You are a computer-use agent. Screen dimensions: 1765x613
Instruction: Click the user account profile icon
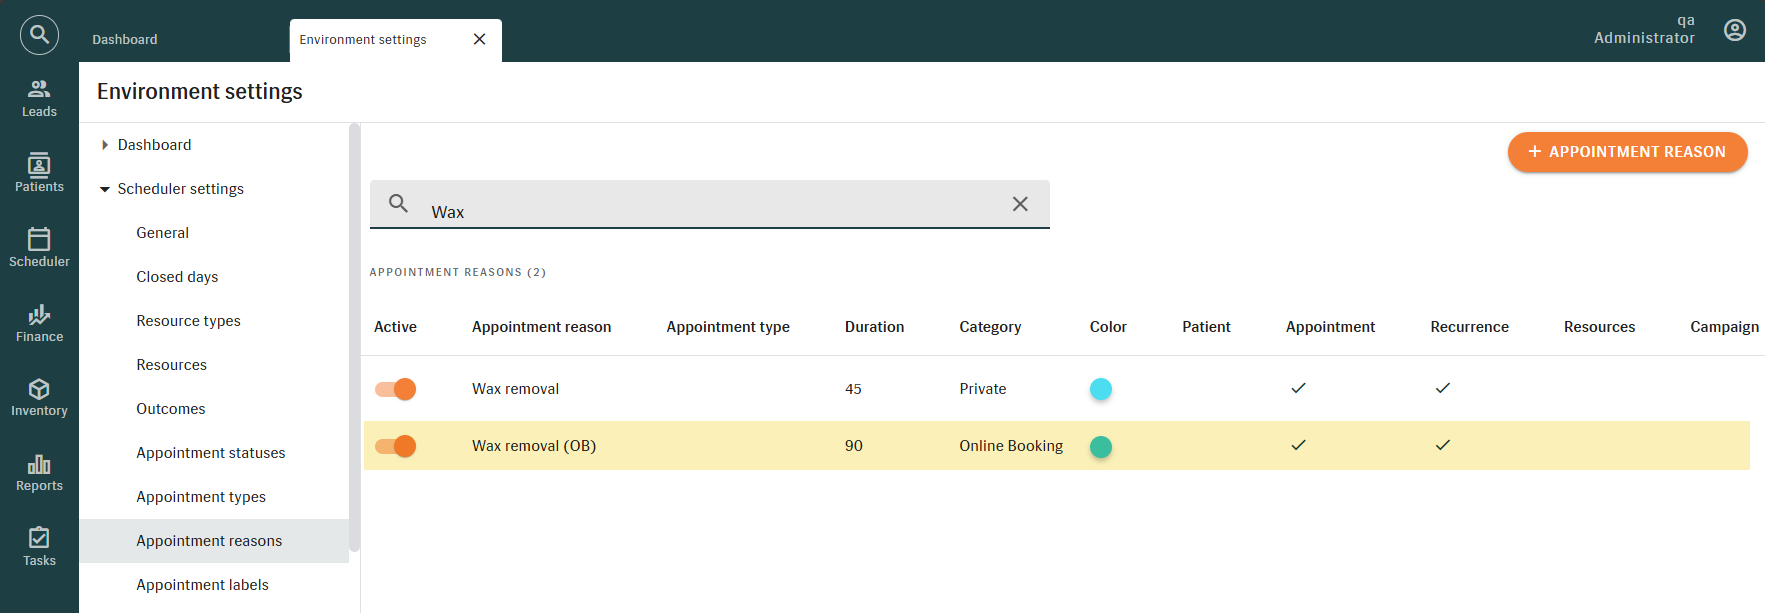pos(1735,30)
